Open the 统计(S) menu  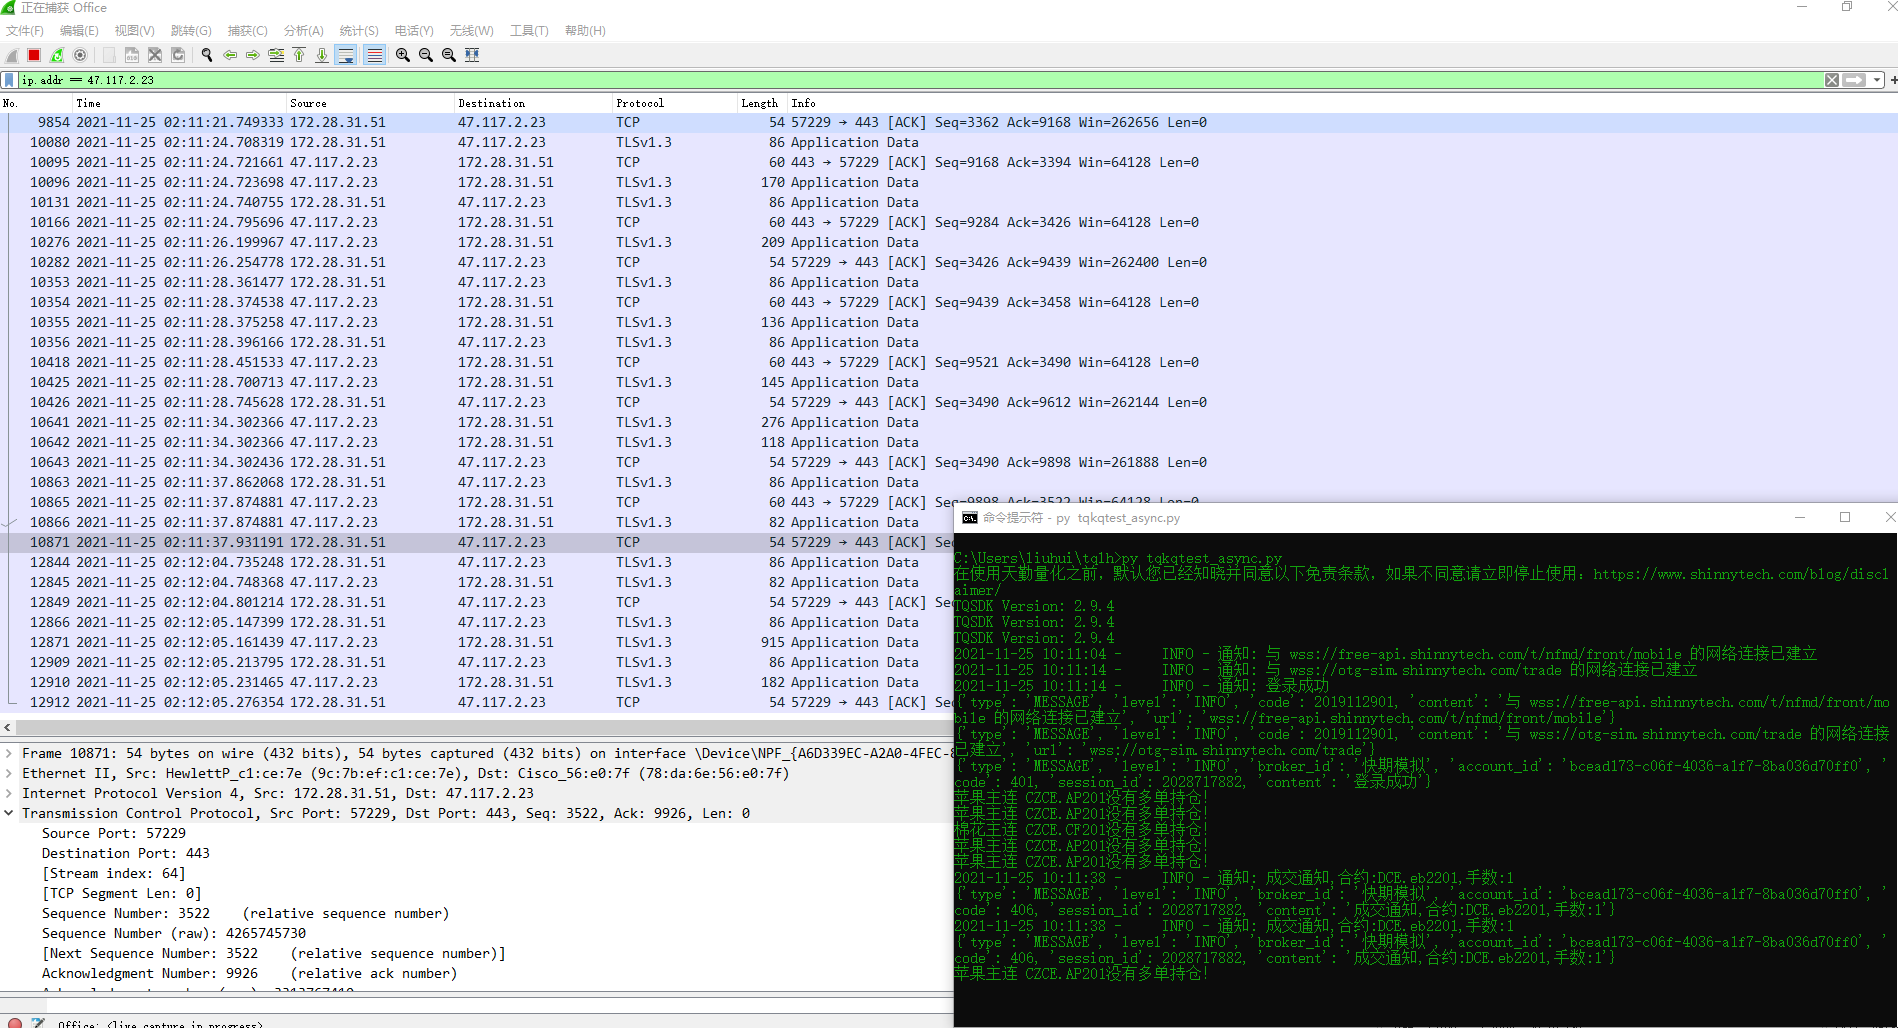[359, 31]
